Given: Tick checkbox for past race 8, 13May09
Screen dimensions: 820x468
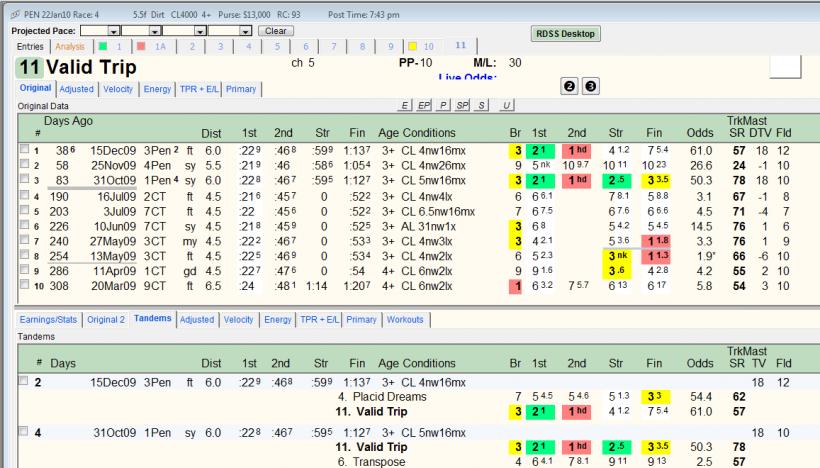Looking at the screenshot, I should coord(24,255).
